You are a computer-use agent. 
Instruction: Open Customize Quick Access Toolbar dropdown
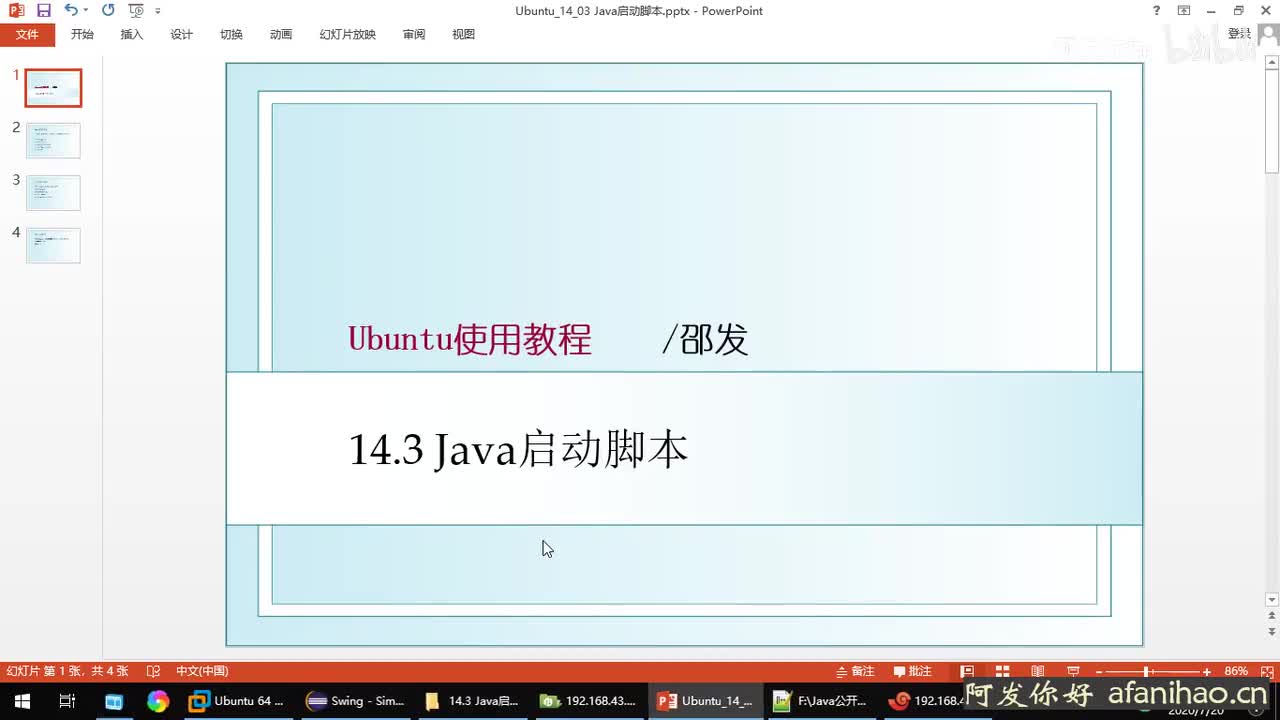158,11
